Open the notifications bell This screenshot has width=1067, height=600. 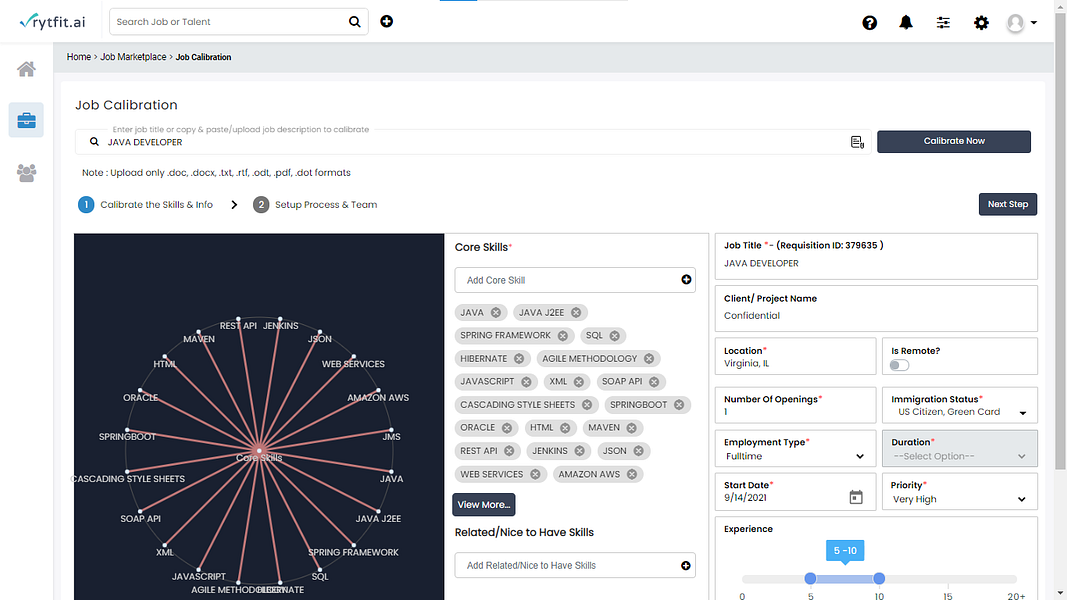[x=906, y=22]
